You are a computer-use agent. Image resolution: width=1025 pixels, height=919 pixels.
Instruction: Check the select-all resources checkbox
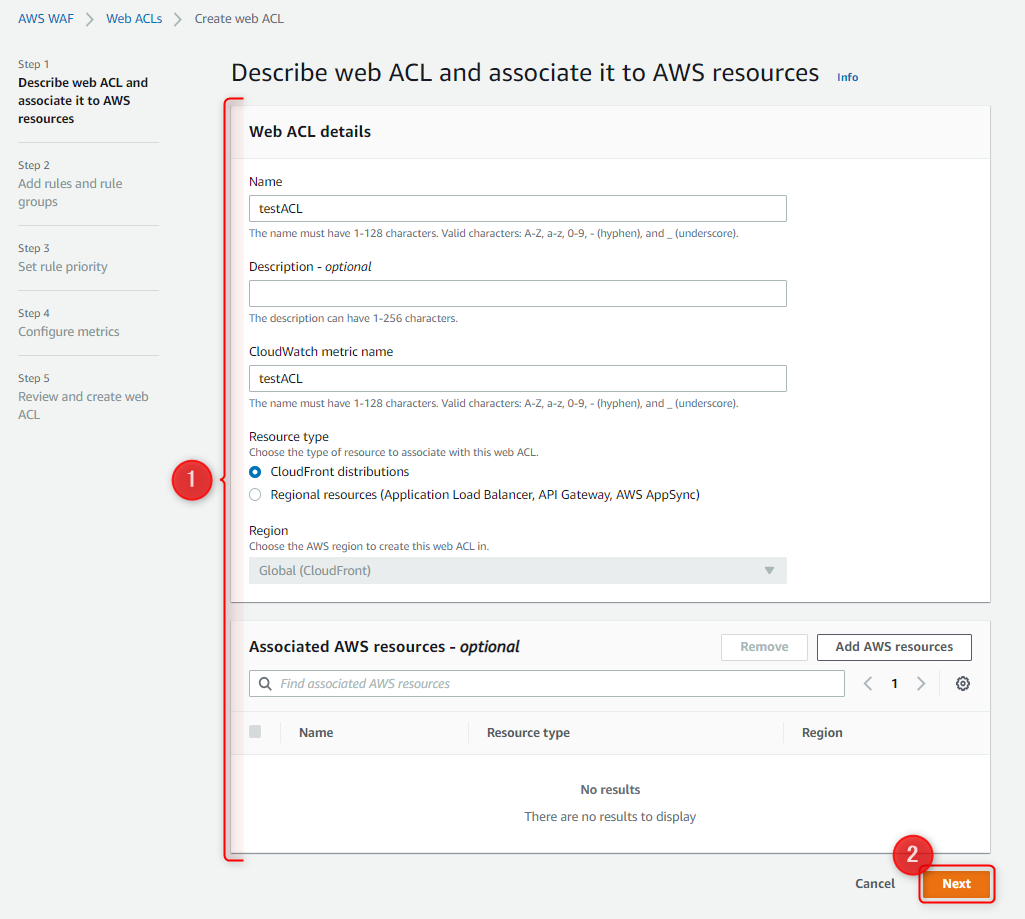coord(255,732)
